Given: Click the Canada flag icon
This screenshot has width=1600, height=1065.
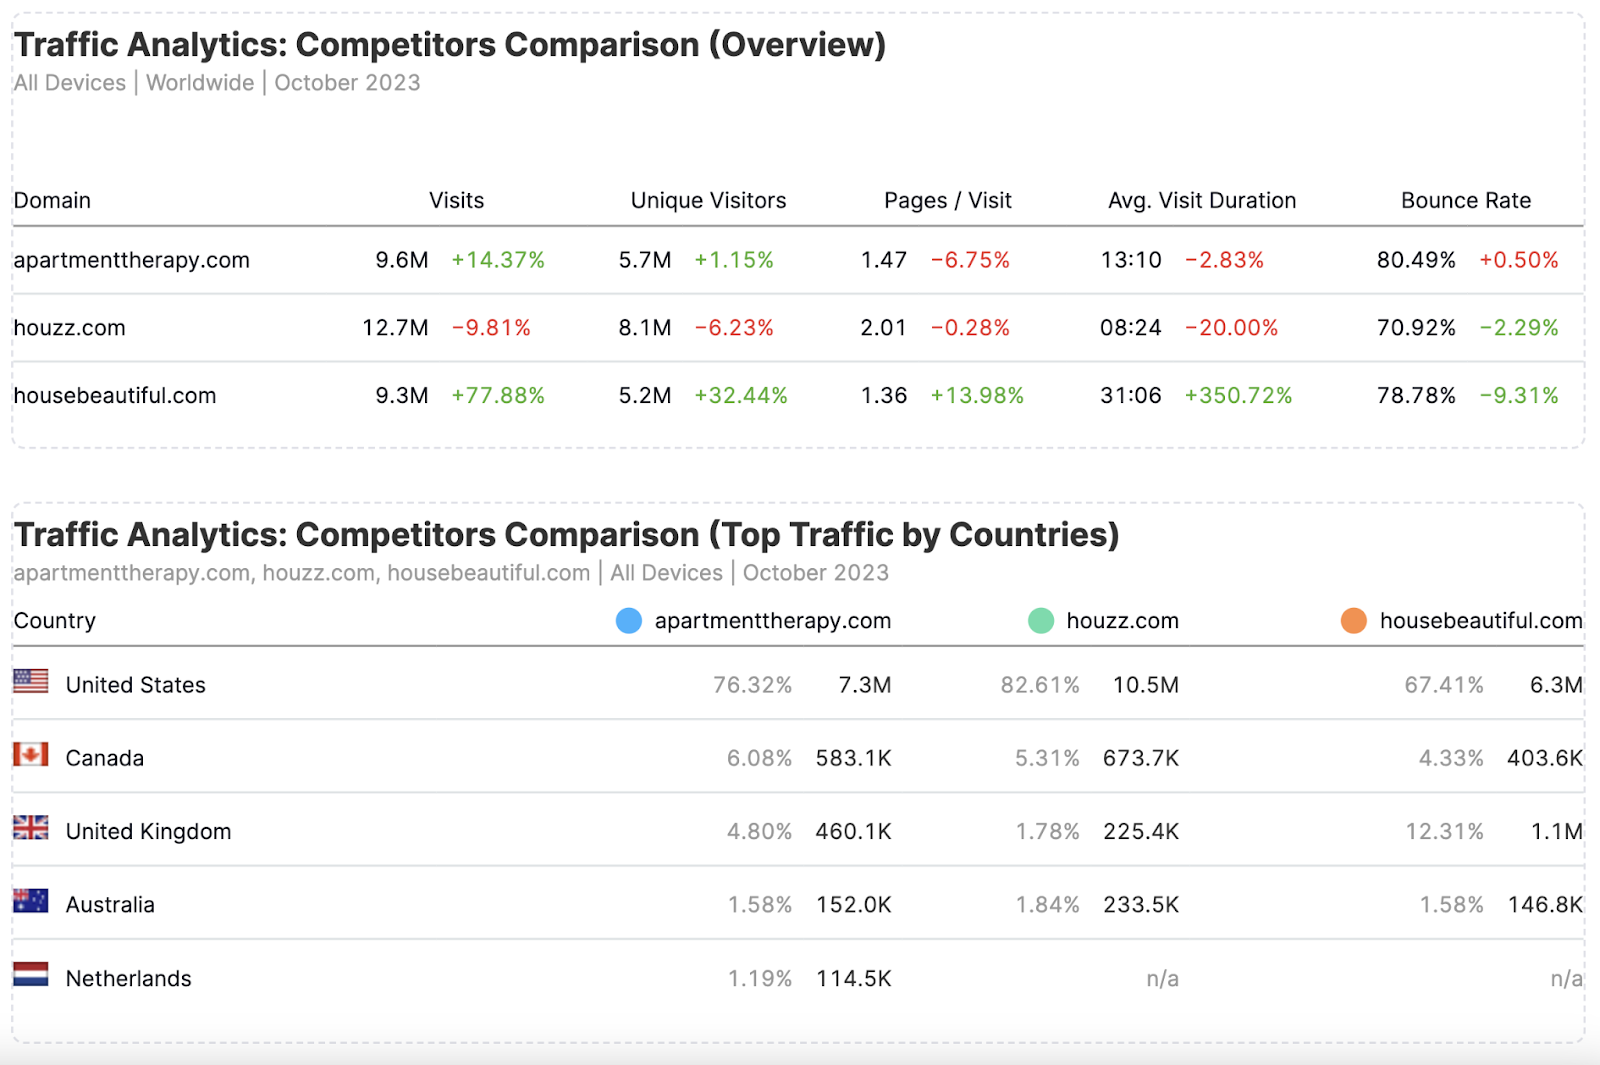Looking at the screenshot, I should 31,754.
